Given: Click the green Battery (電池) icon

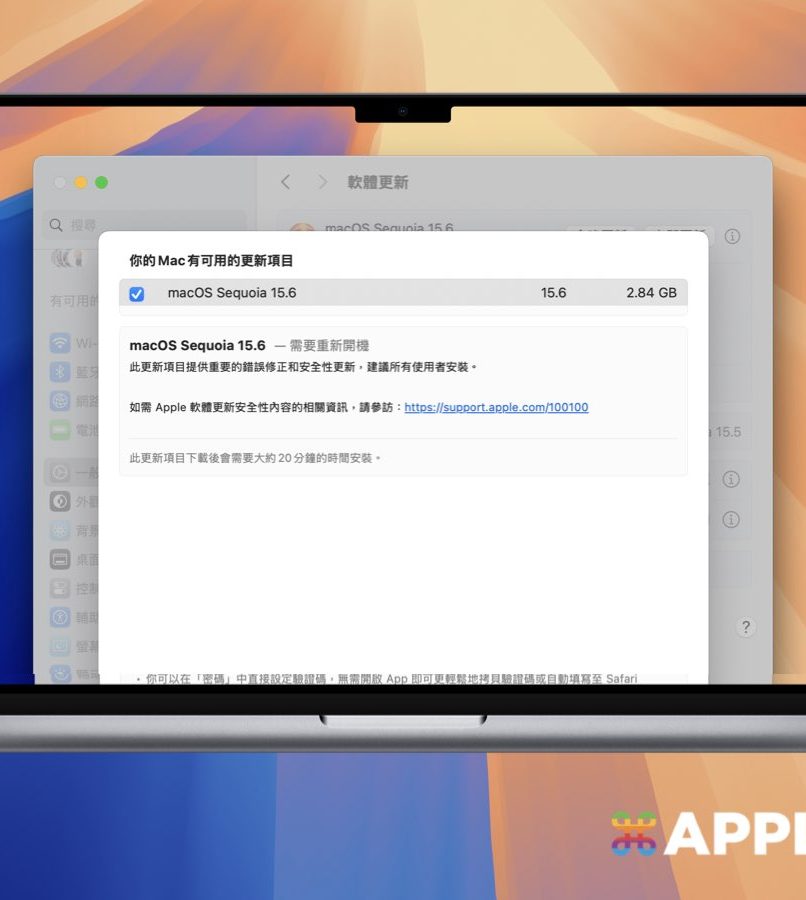Looking at the screenshot, I should pyautogui.click(x=60, y=430).
